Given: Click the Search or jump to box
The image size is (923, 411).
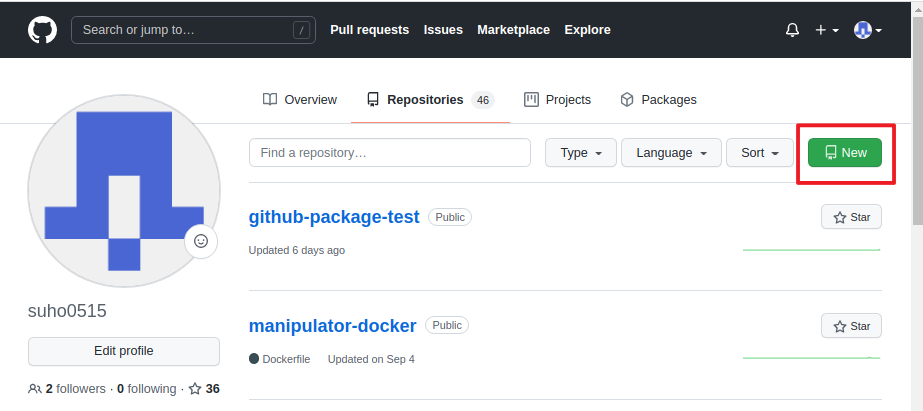Looking at the screenshot, I should [193, 30].
